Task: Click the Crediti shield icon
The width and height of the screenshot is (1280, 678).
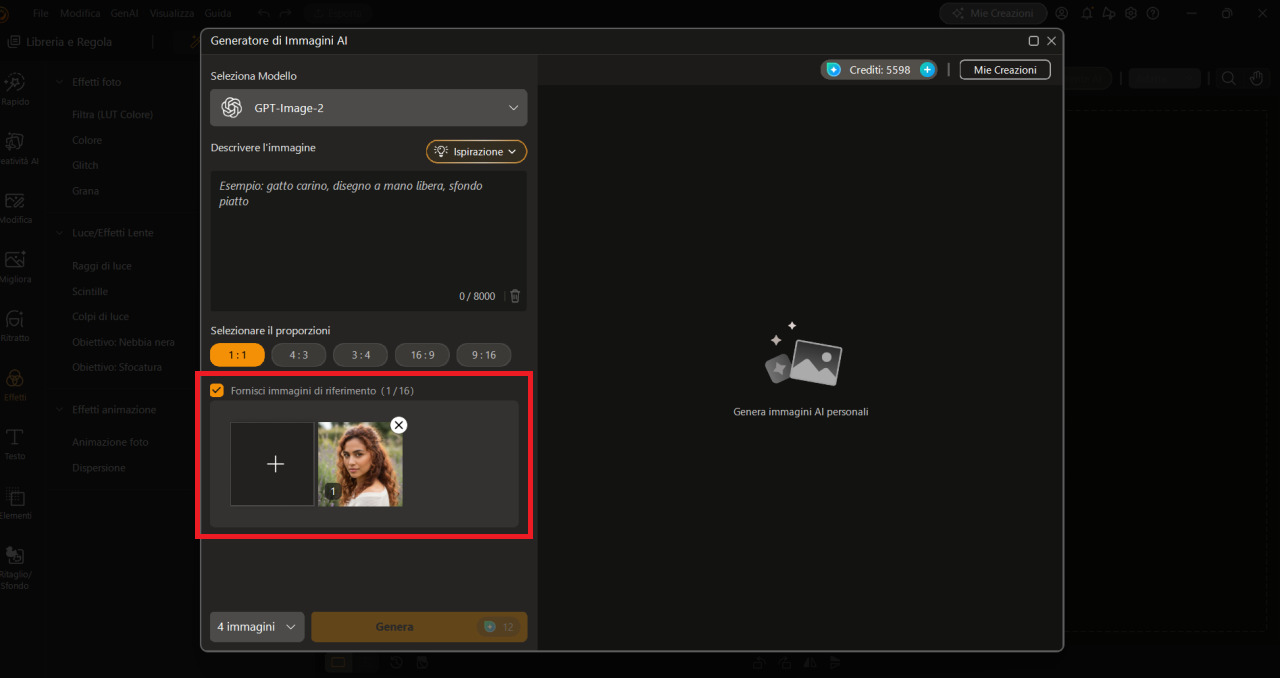Action: click(x=834, y=70)
